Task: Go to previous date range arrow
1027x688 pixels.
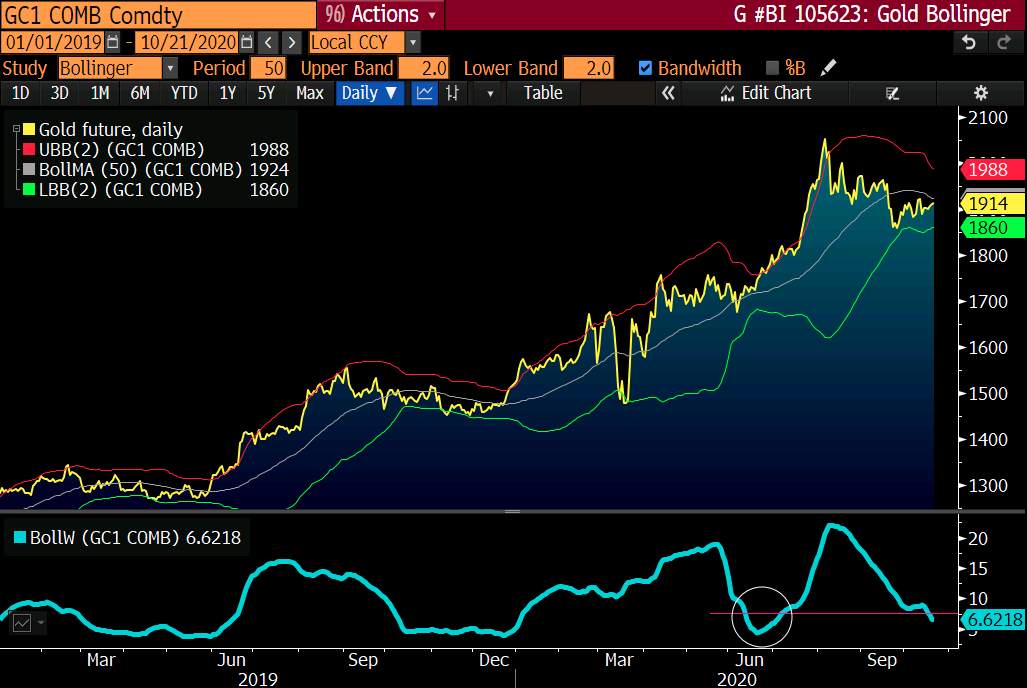Action: [269, 43]
